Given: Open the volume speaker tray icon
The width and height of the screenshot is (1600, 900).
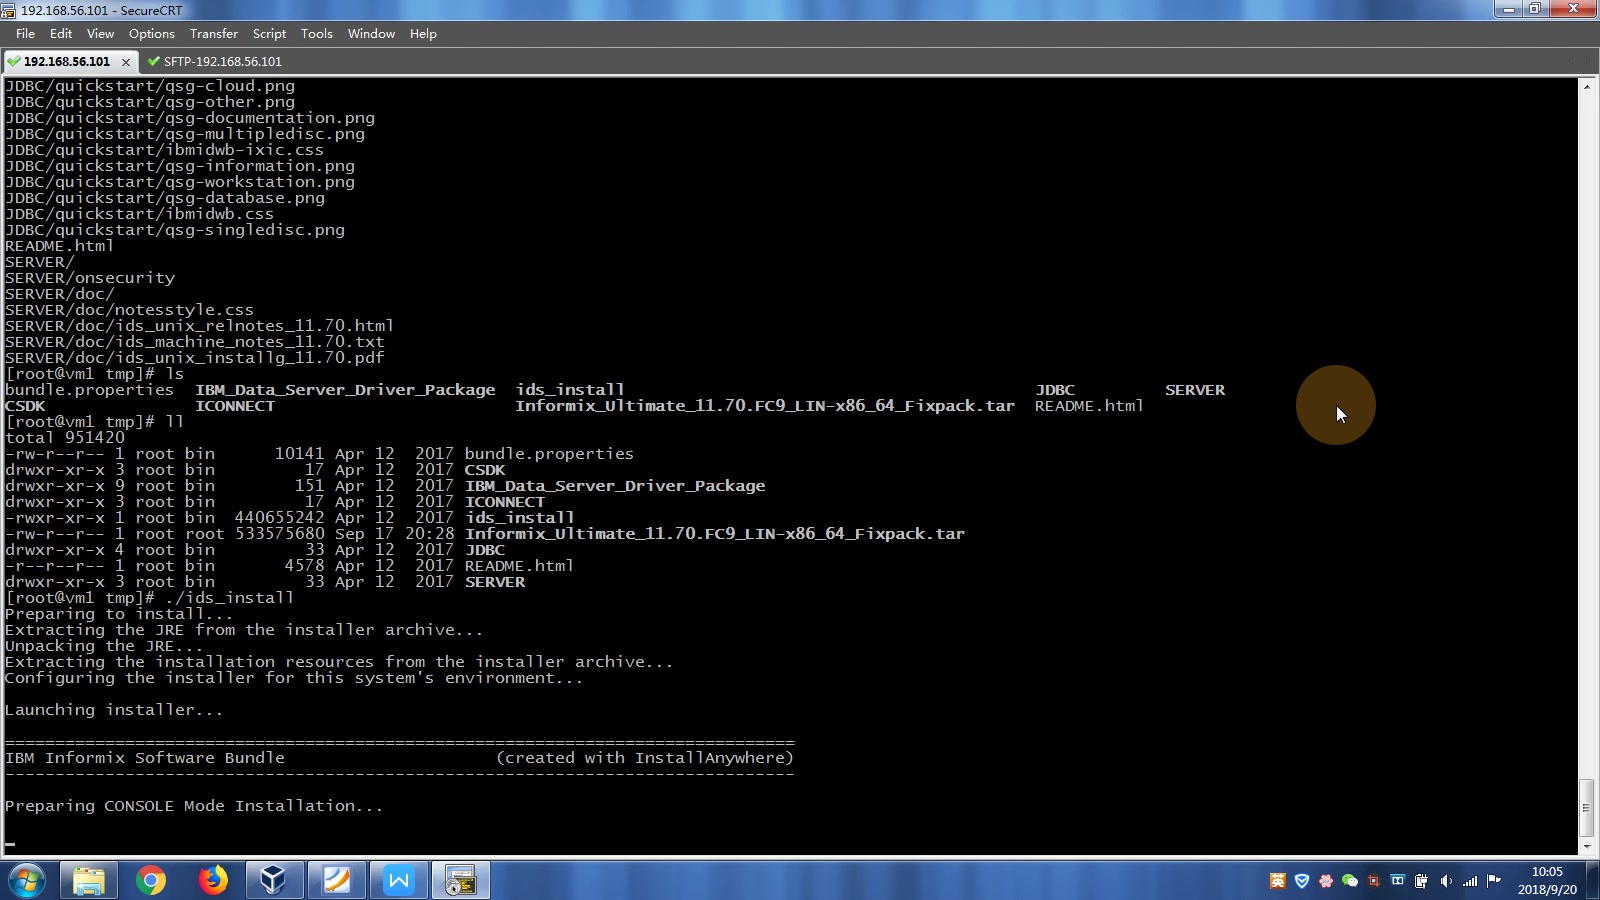Looking at the screenshot, I should click(1446, 880).
